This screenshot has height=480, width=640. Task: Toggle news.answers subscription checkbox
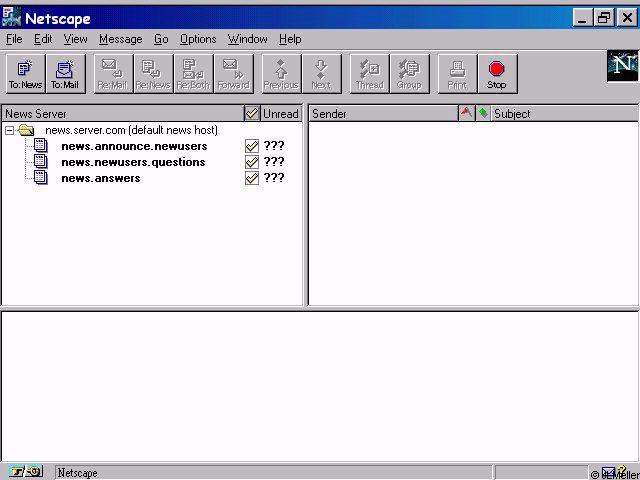[252, 178]
